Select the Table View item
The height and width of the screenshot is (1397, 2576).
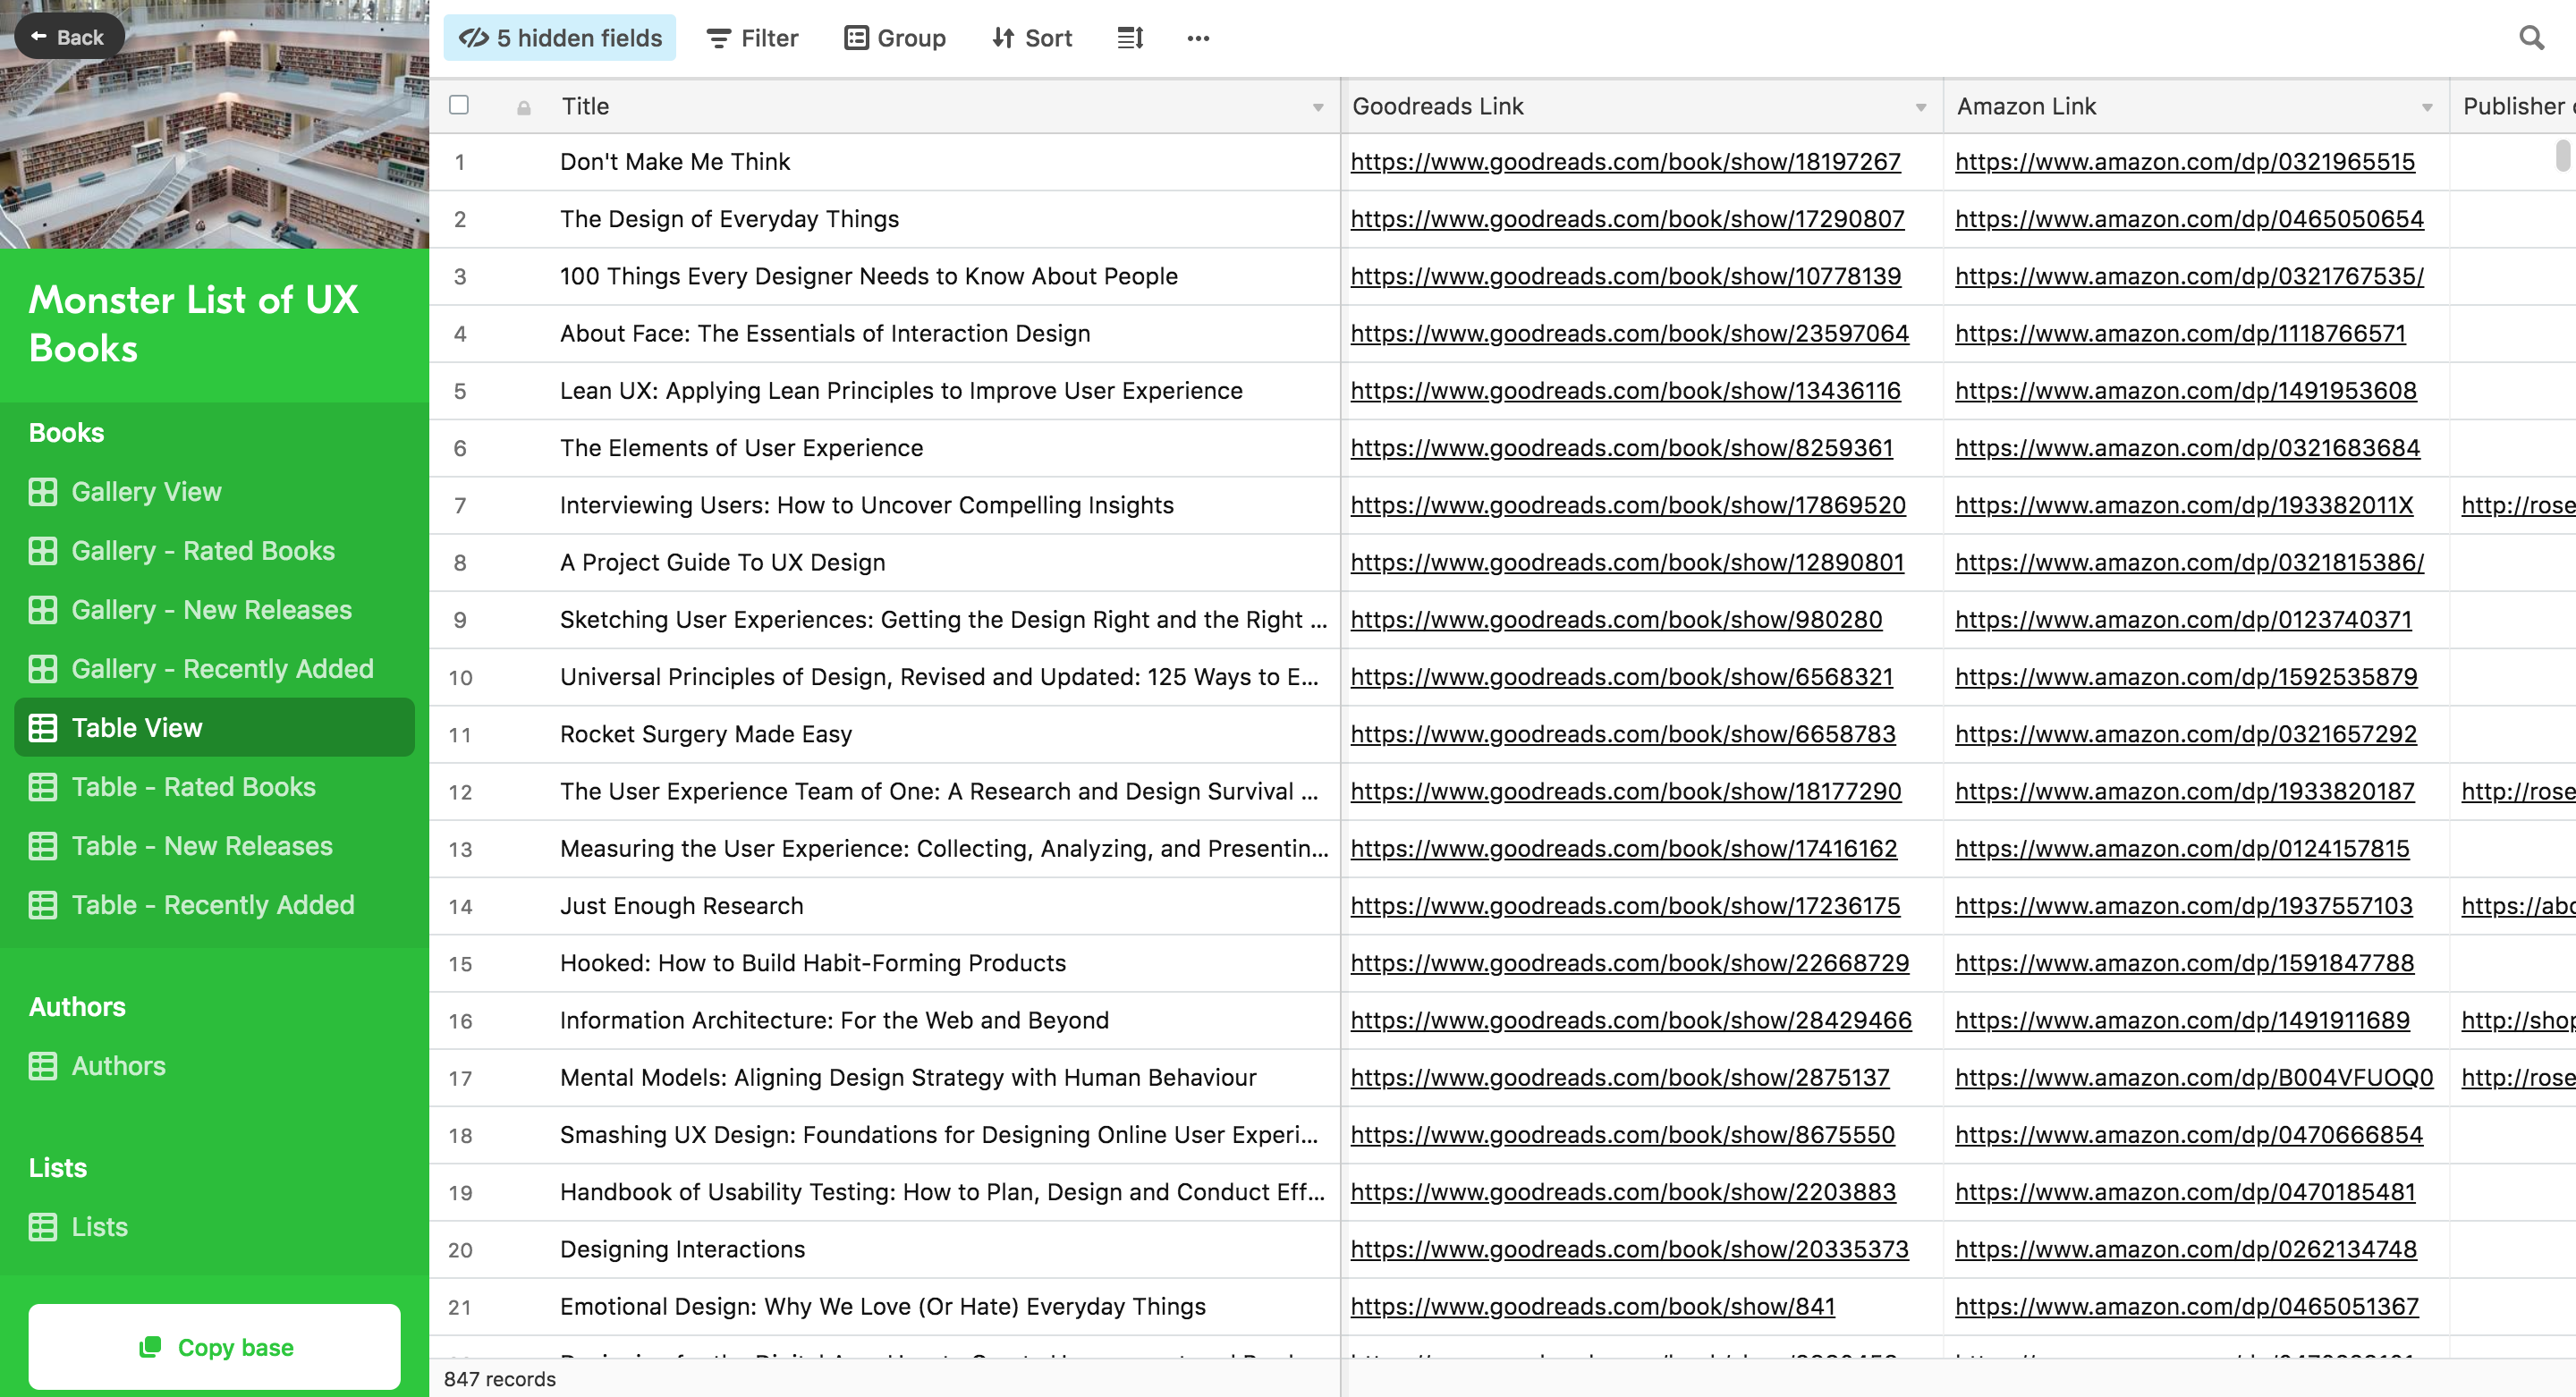point(214,728)
